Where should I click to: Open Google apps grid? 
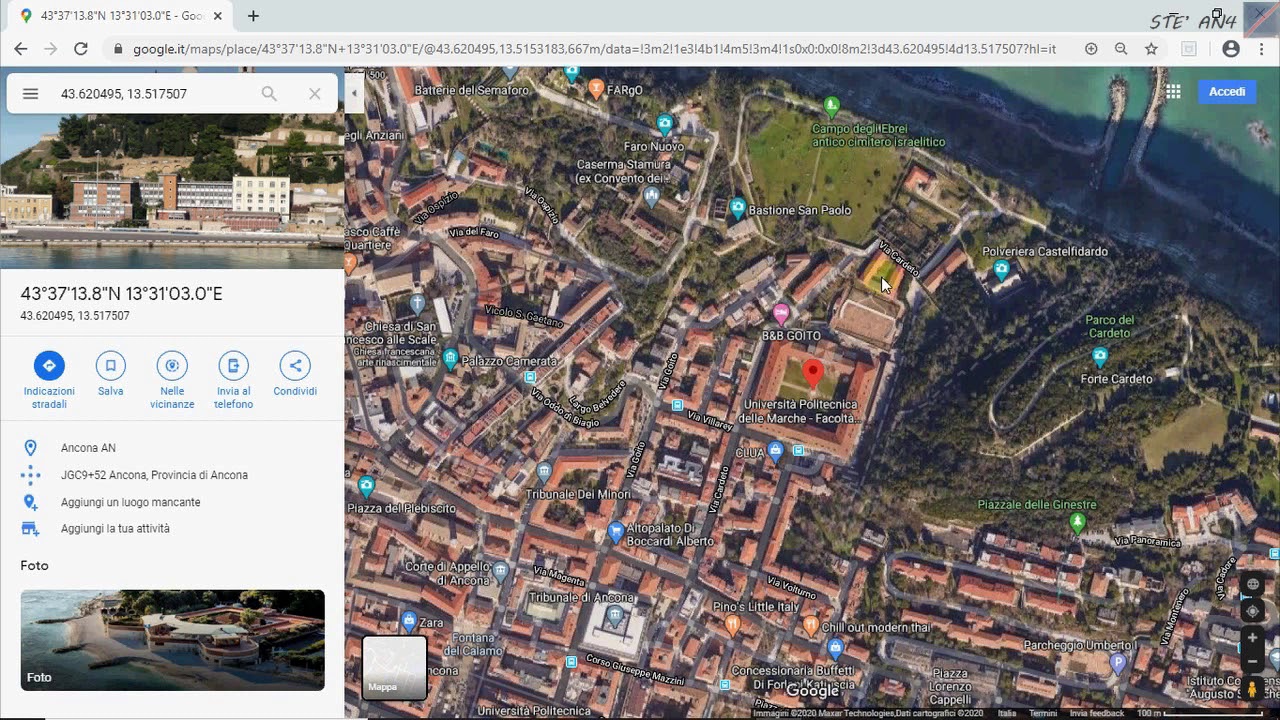click(x=1173, y=92)
